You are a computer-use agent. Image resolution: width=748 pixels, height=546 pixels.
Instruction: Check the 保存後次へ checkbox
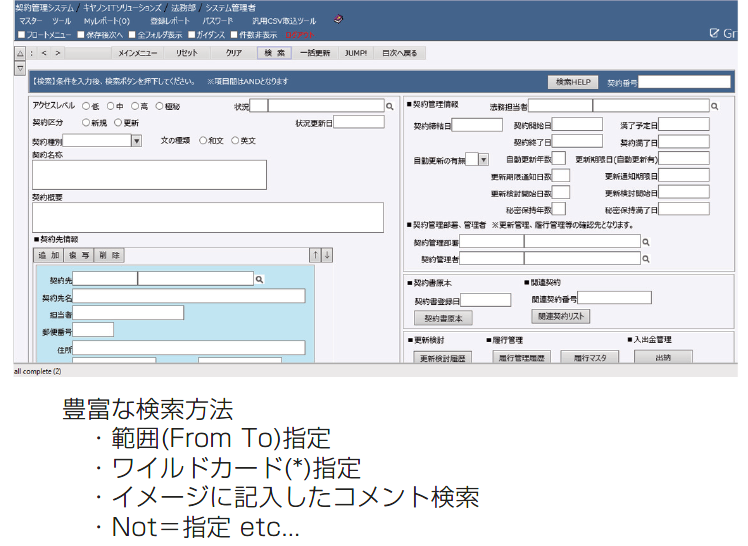pyautogui.click(x=81, y=34)
